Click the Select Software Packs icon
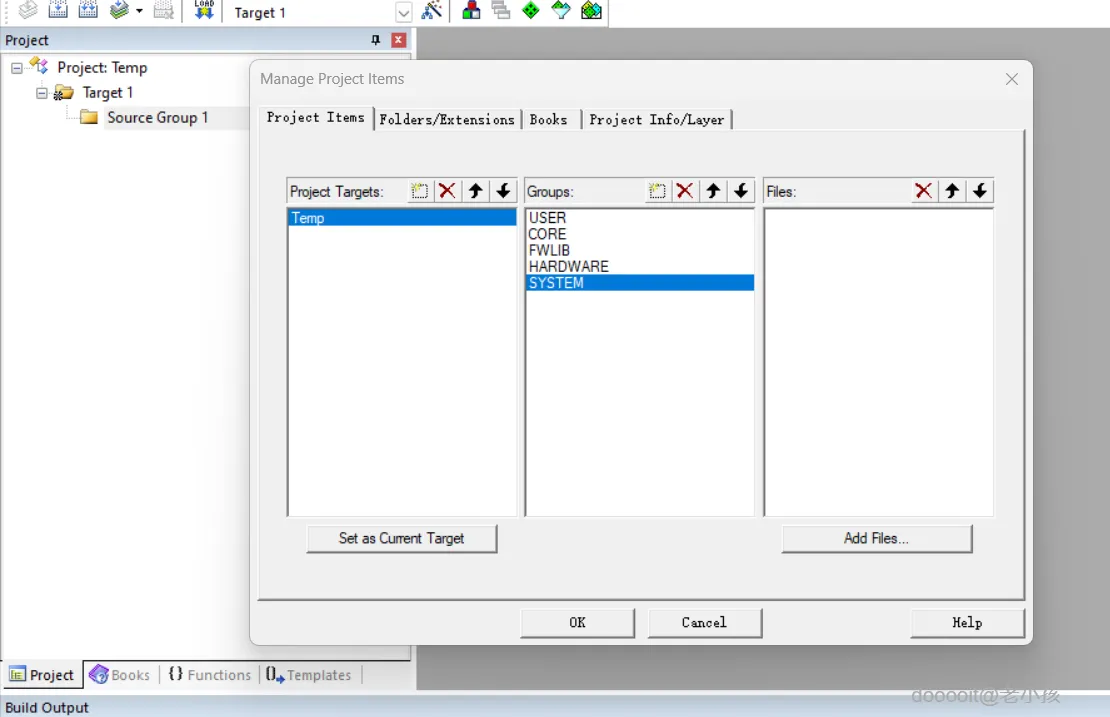 561,10
